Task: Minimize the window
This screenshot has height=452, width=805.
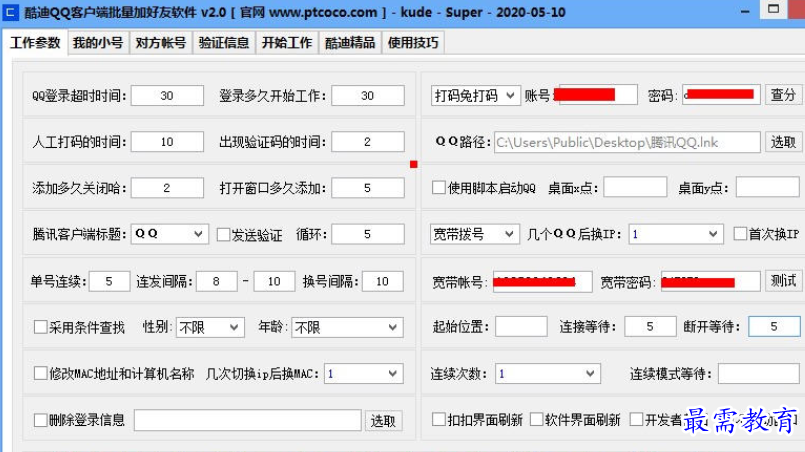Action: [745, 11]
